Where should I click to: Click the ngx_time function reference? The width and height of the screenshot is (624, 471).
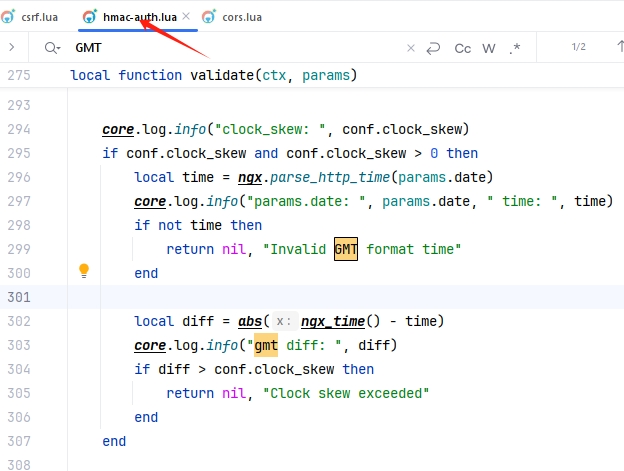coord(337,321)
